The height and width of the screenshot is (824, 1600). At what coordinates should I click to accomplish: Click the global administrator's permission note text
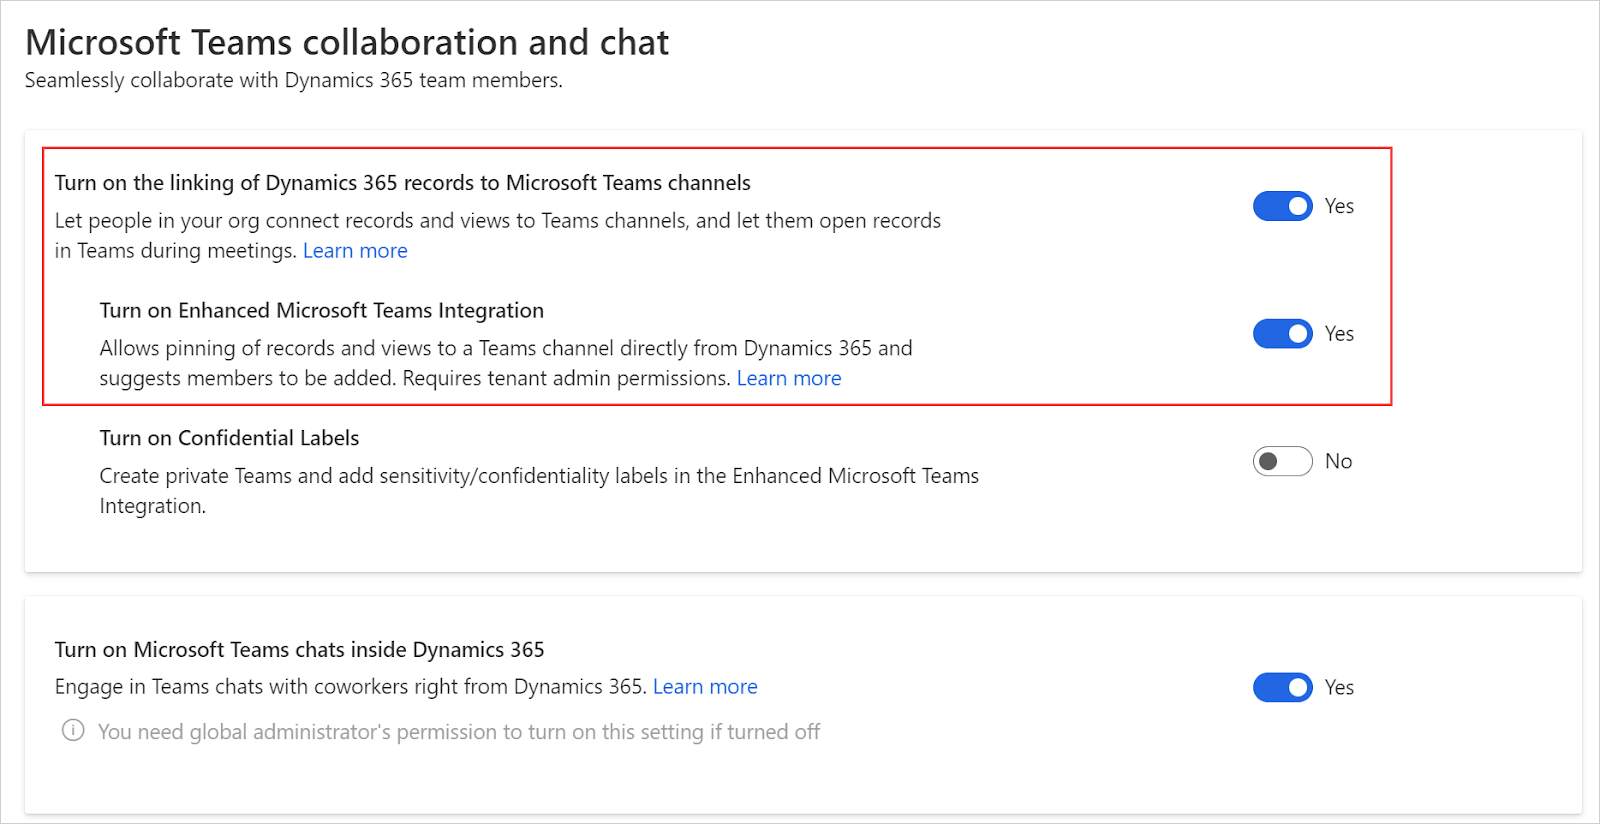coord(459,732)
